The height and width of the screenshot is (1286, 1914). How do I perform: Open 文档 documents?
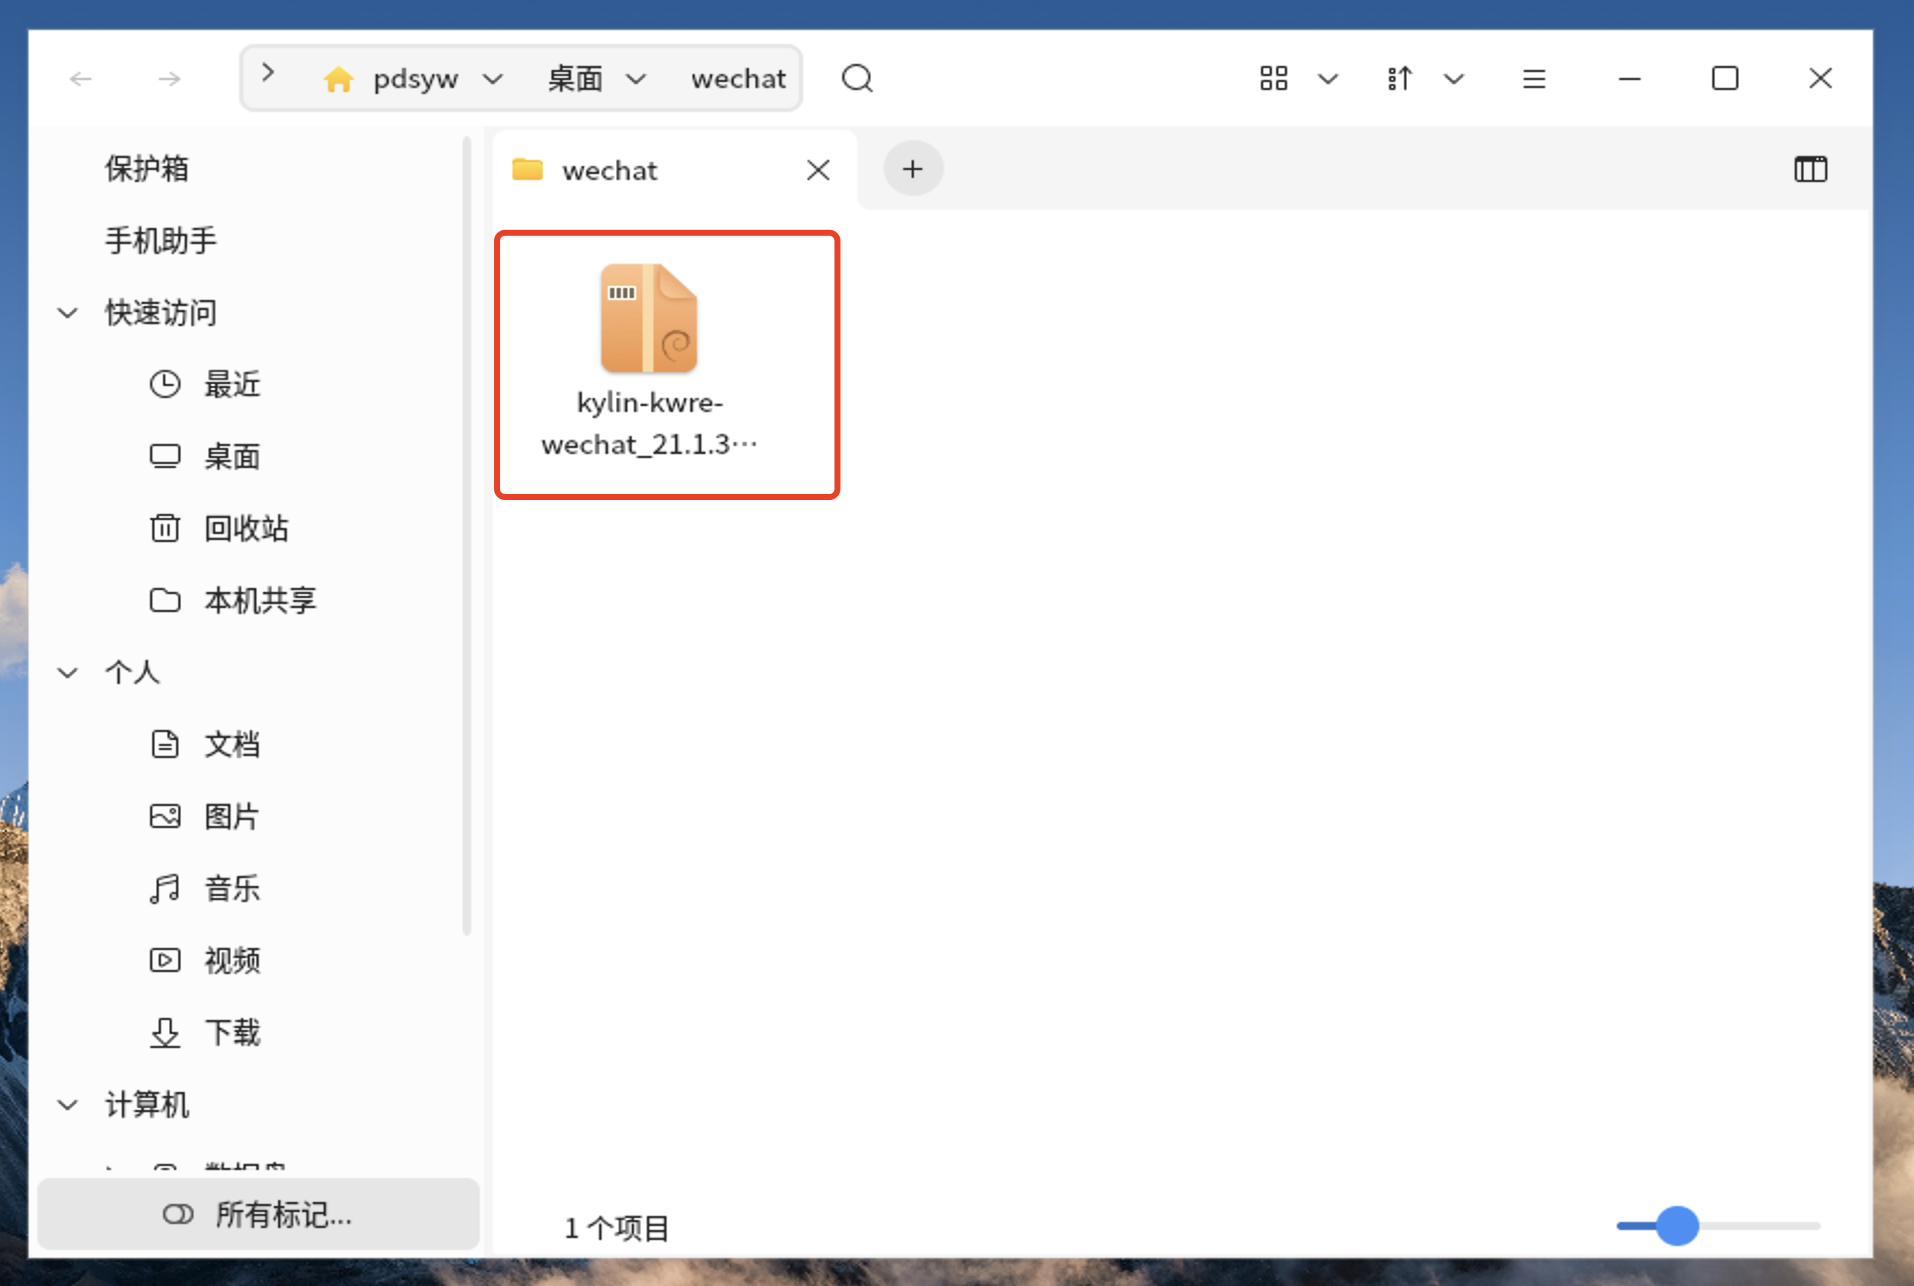(232, 744)
